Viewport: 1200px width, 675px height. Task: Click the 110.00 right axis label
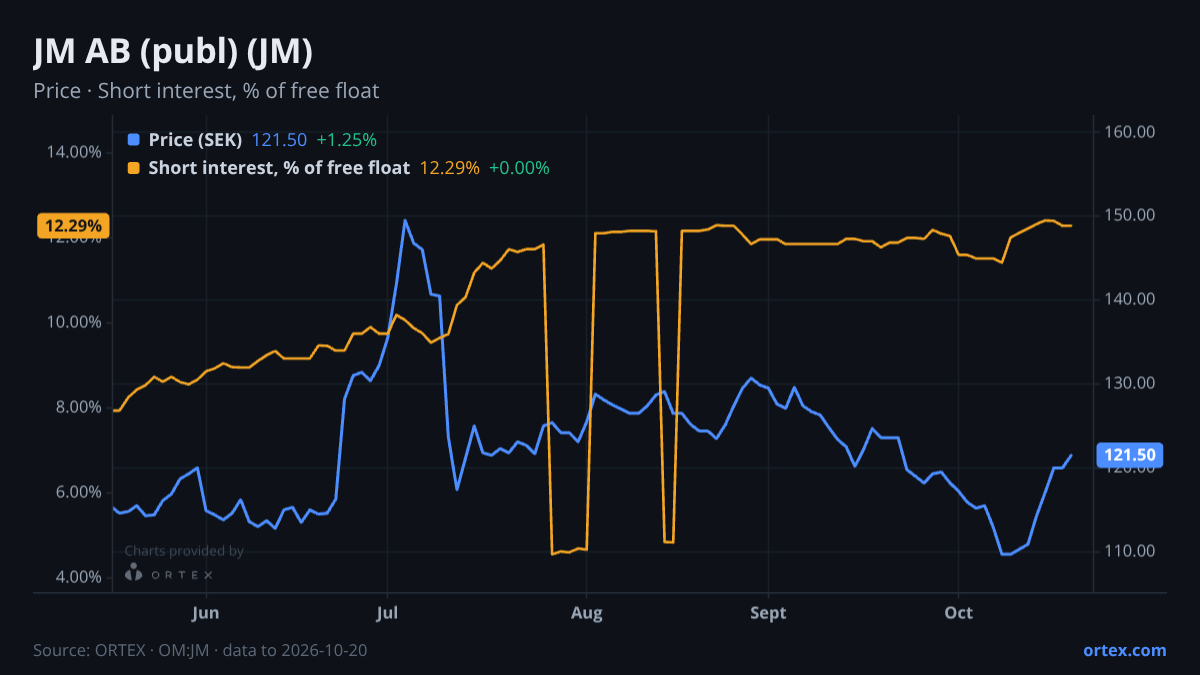[x=1130, y=551]
